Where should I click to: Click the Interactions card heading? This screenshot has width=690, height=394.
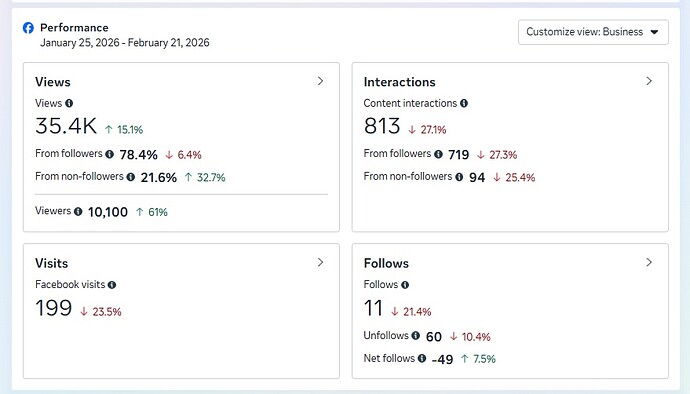(x=400, y=82)
